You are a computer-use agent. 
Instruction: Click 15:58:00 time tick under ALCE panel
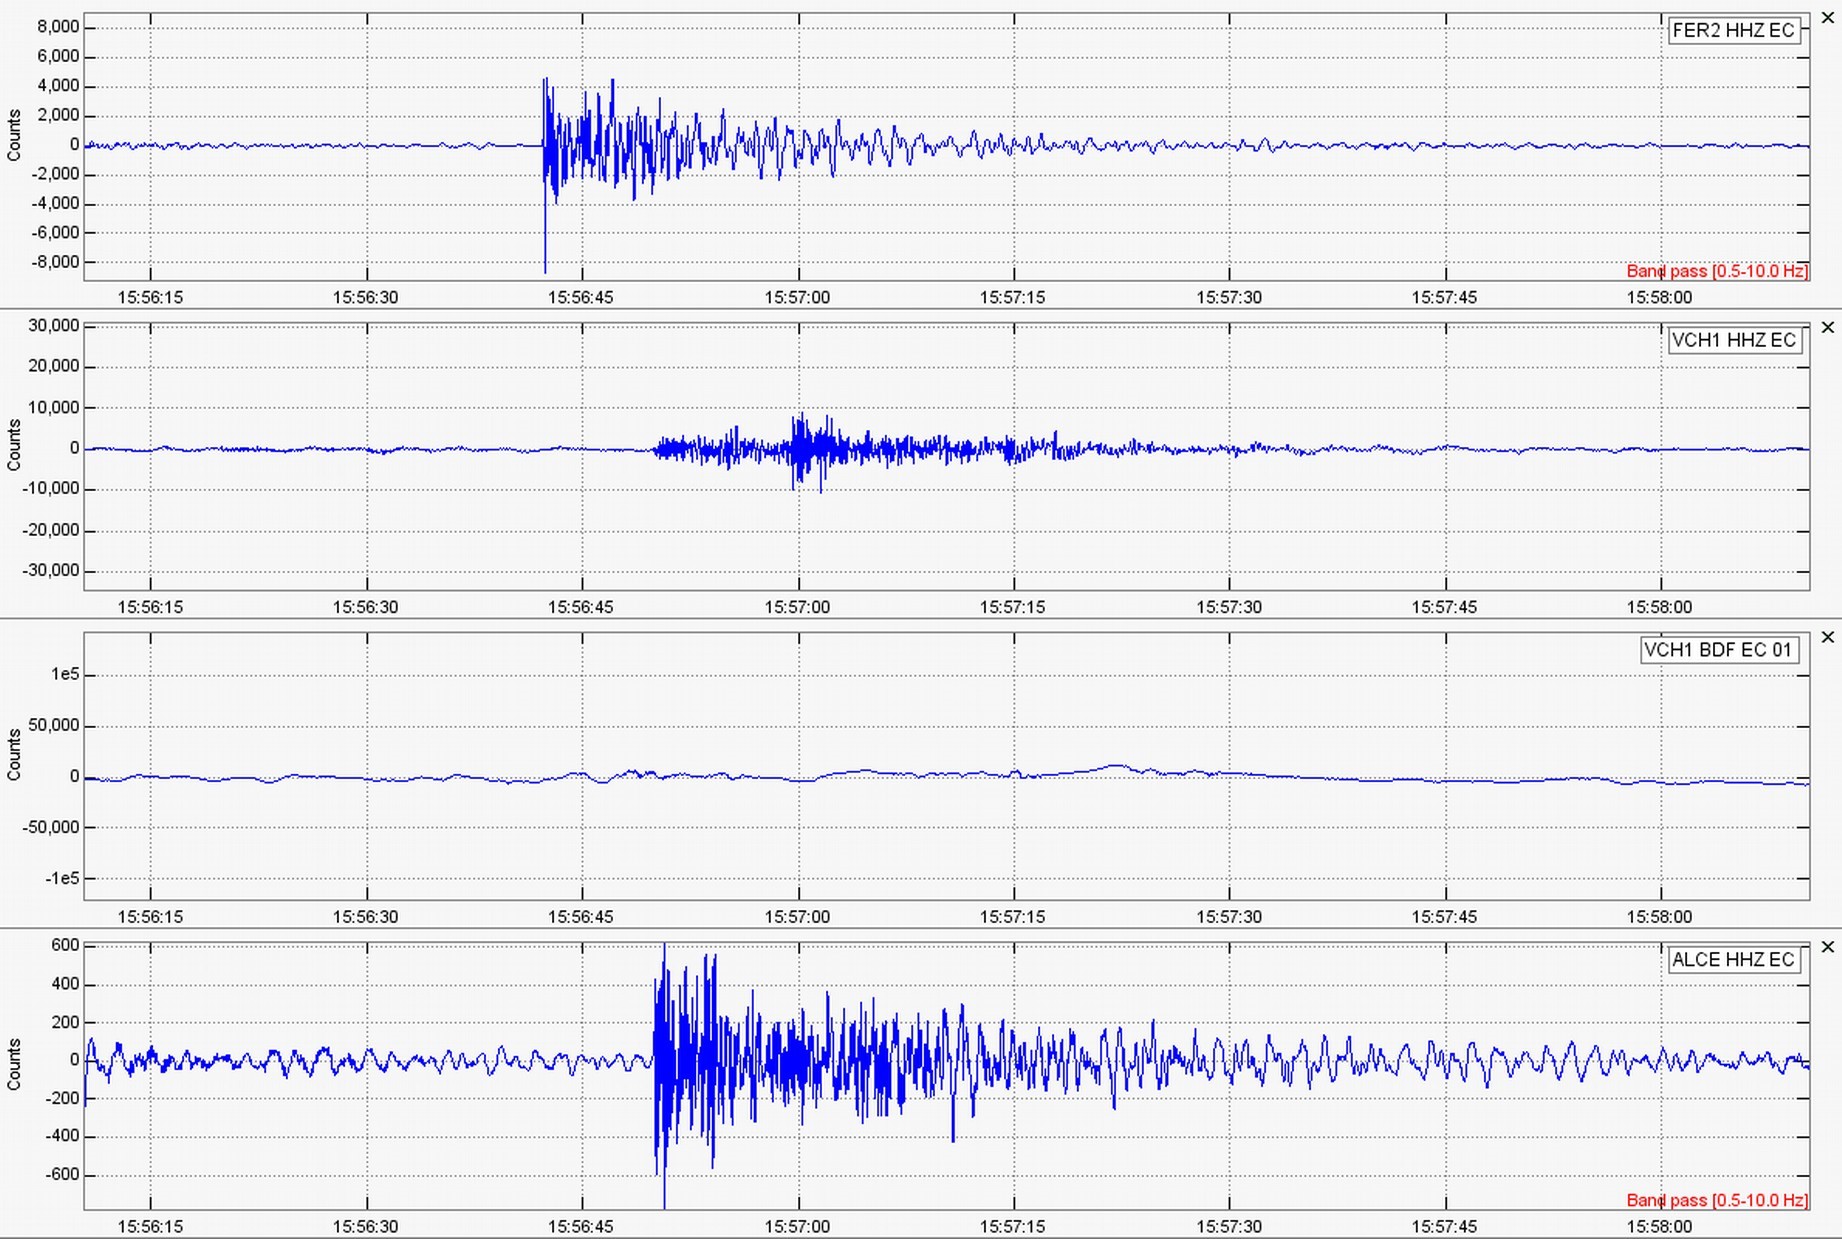click(x=1660, y=1227)
